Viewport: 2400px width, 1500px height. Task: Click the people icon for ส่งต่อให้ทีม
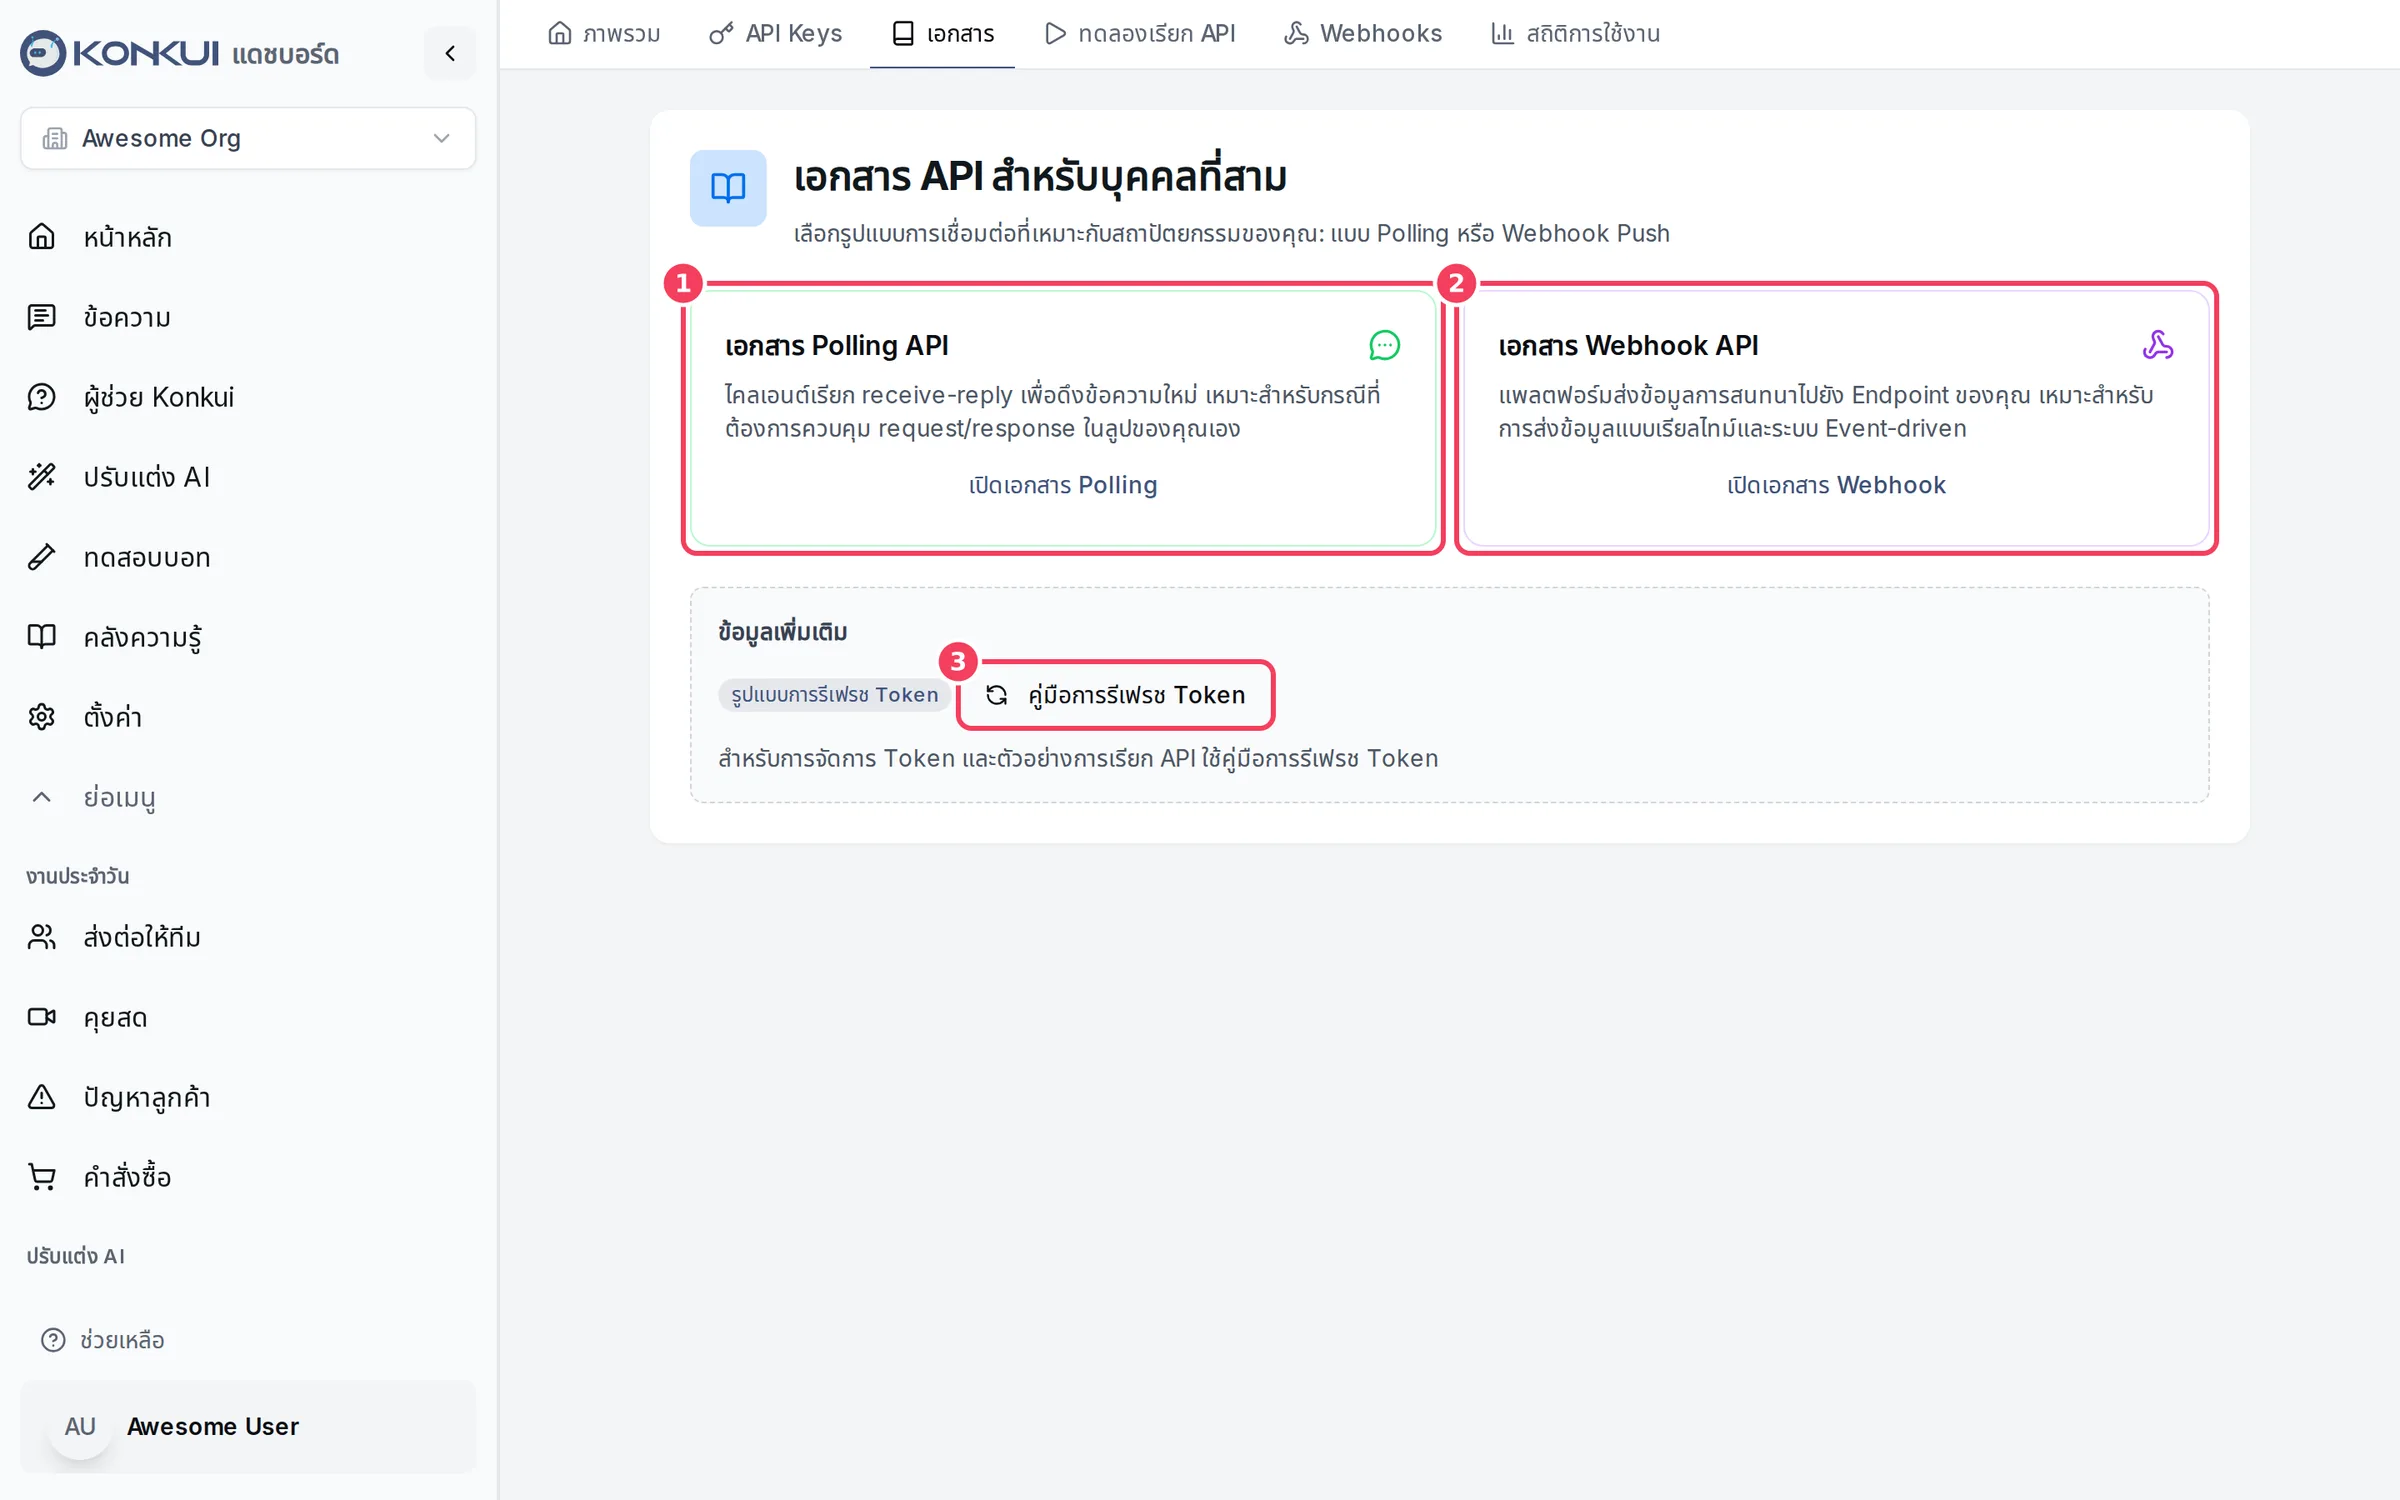point(41,937)
